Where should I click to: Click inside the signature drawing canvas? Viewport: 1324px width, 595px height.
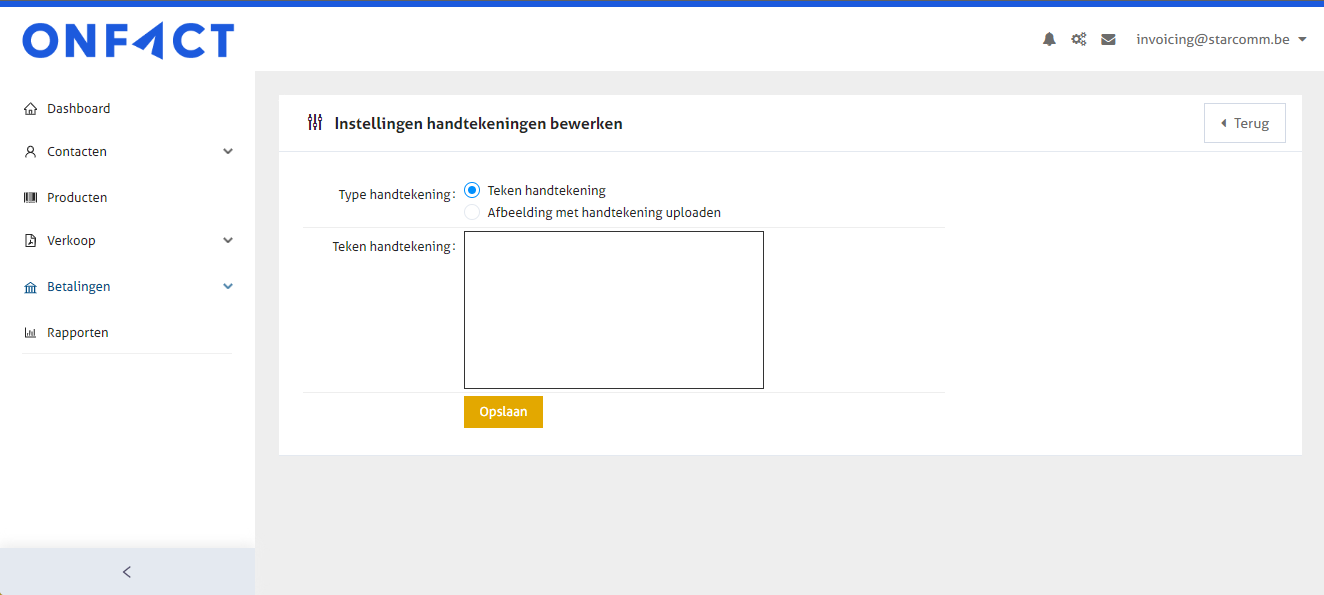(x=613, y=310)
